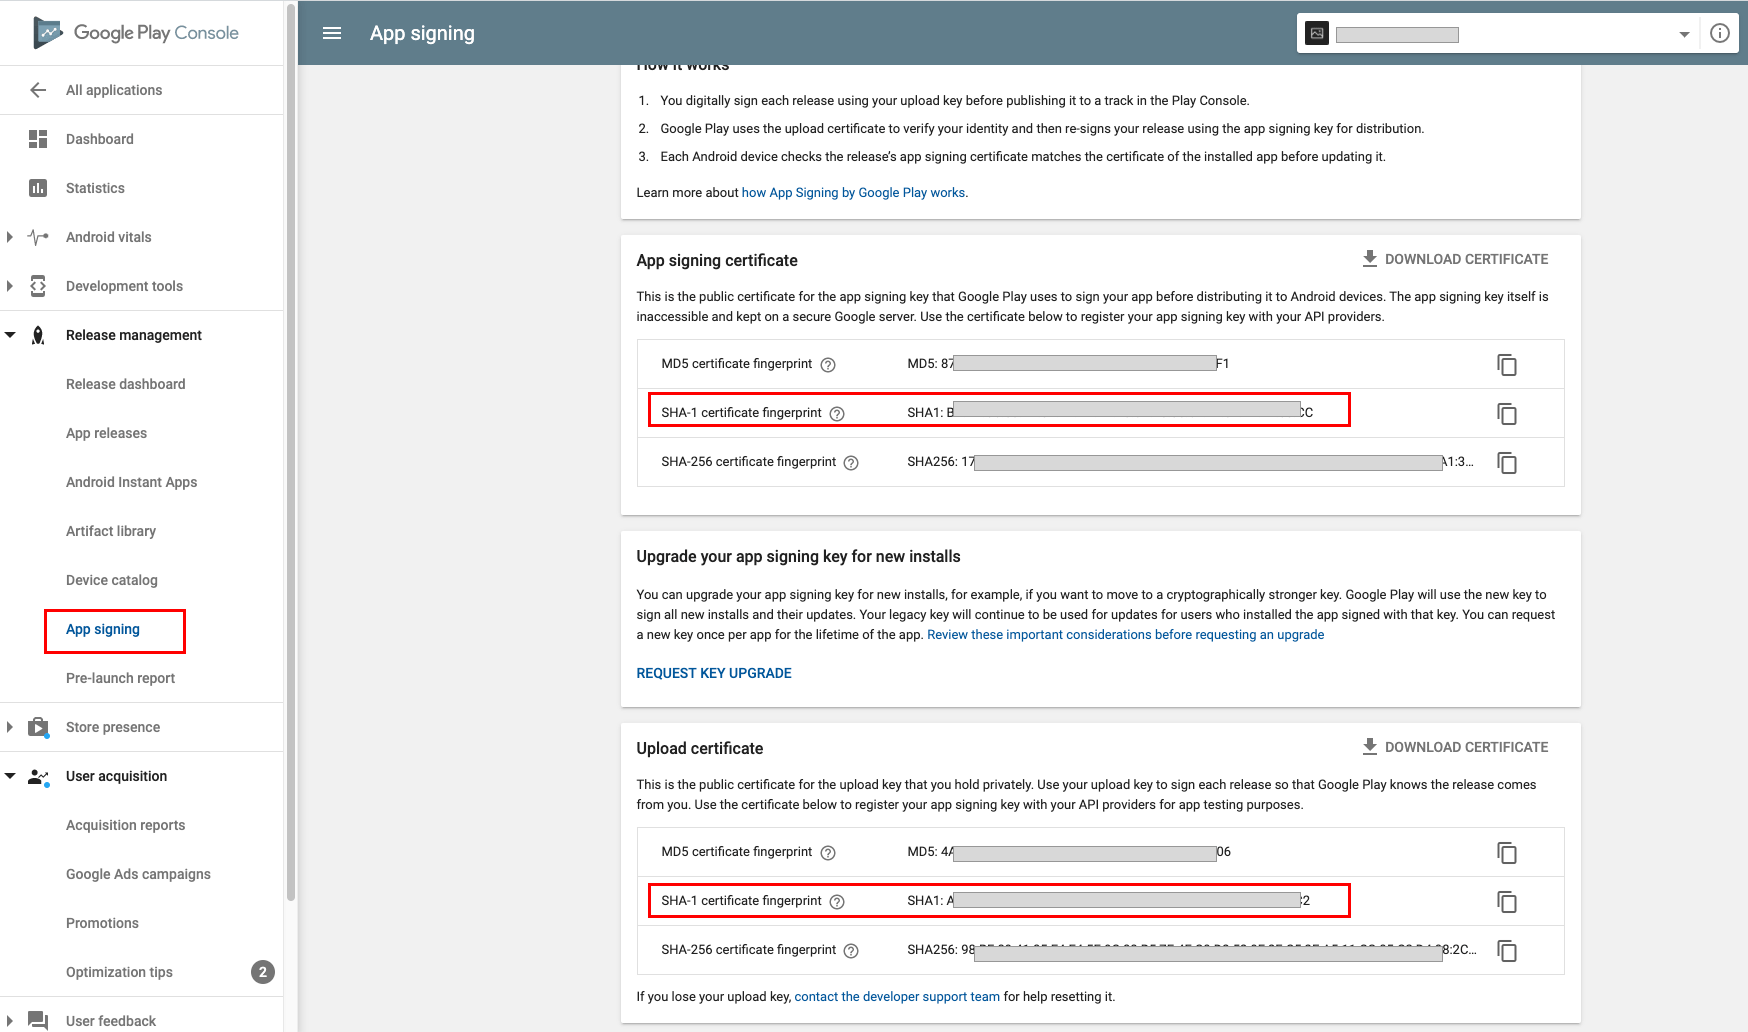Screen dimensions: 1748x1032
Task: Open help for upload MD5 certificate fingerprint
Action: 828,853
